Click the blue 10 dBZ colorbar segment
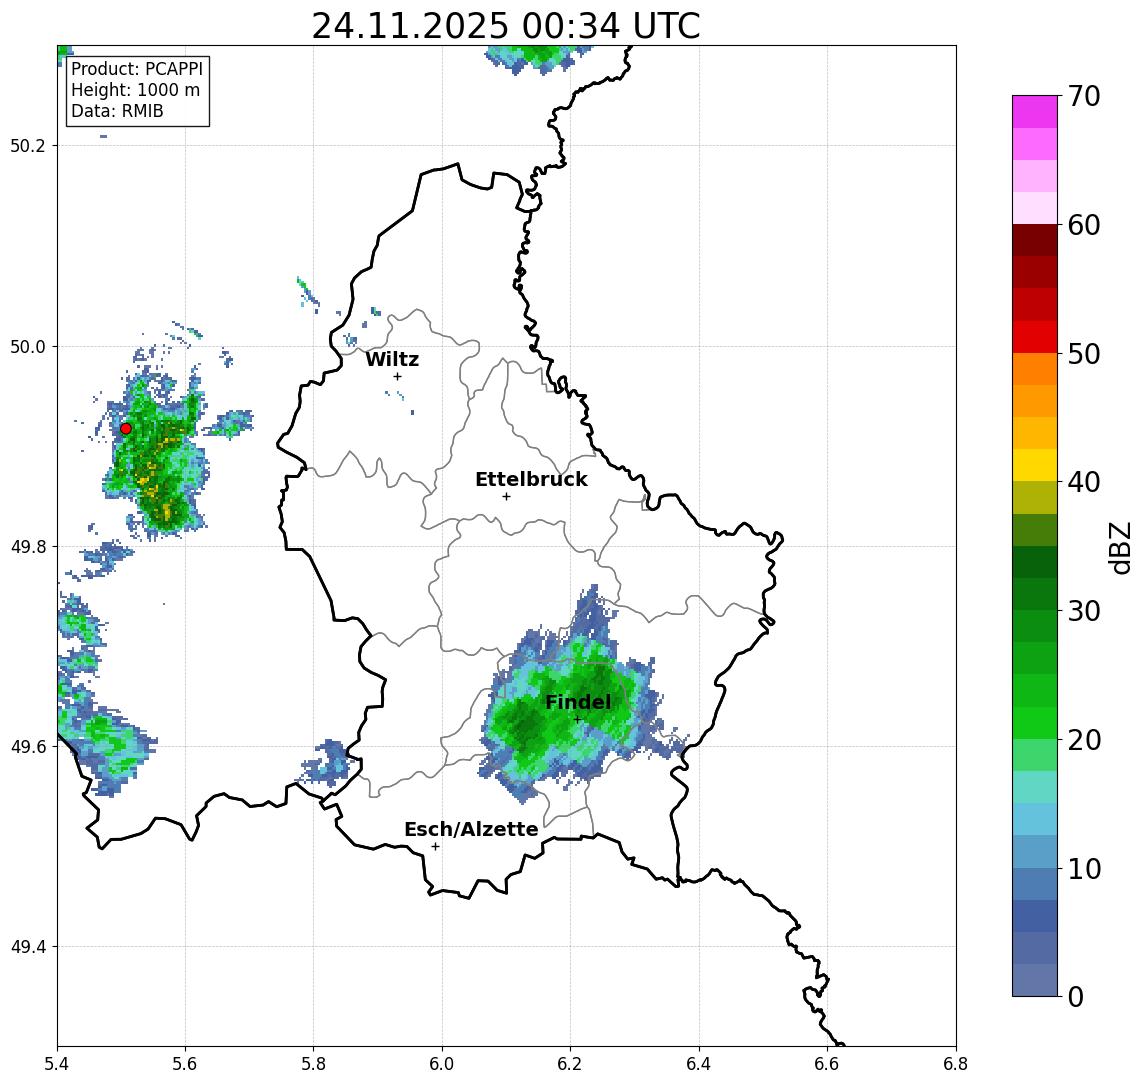1145x1084 pixels. [x=1035, y=883]
